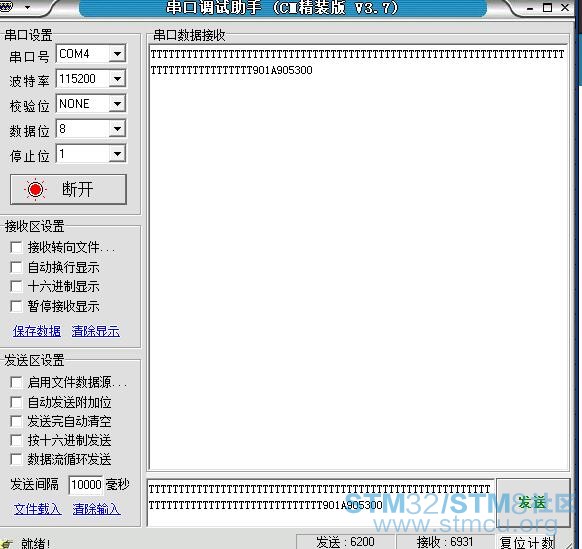Check 发送完自动清空 checkbox
582x549 pixels.
[x=16, y=421]
